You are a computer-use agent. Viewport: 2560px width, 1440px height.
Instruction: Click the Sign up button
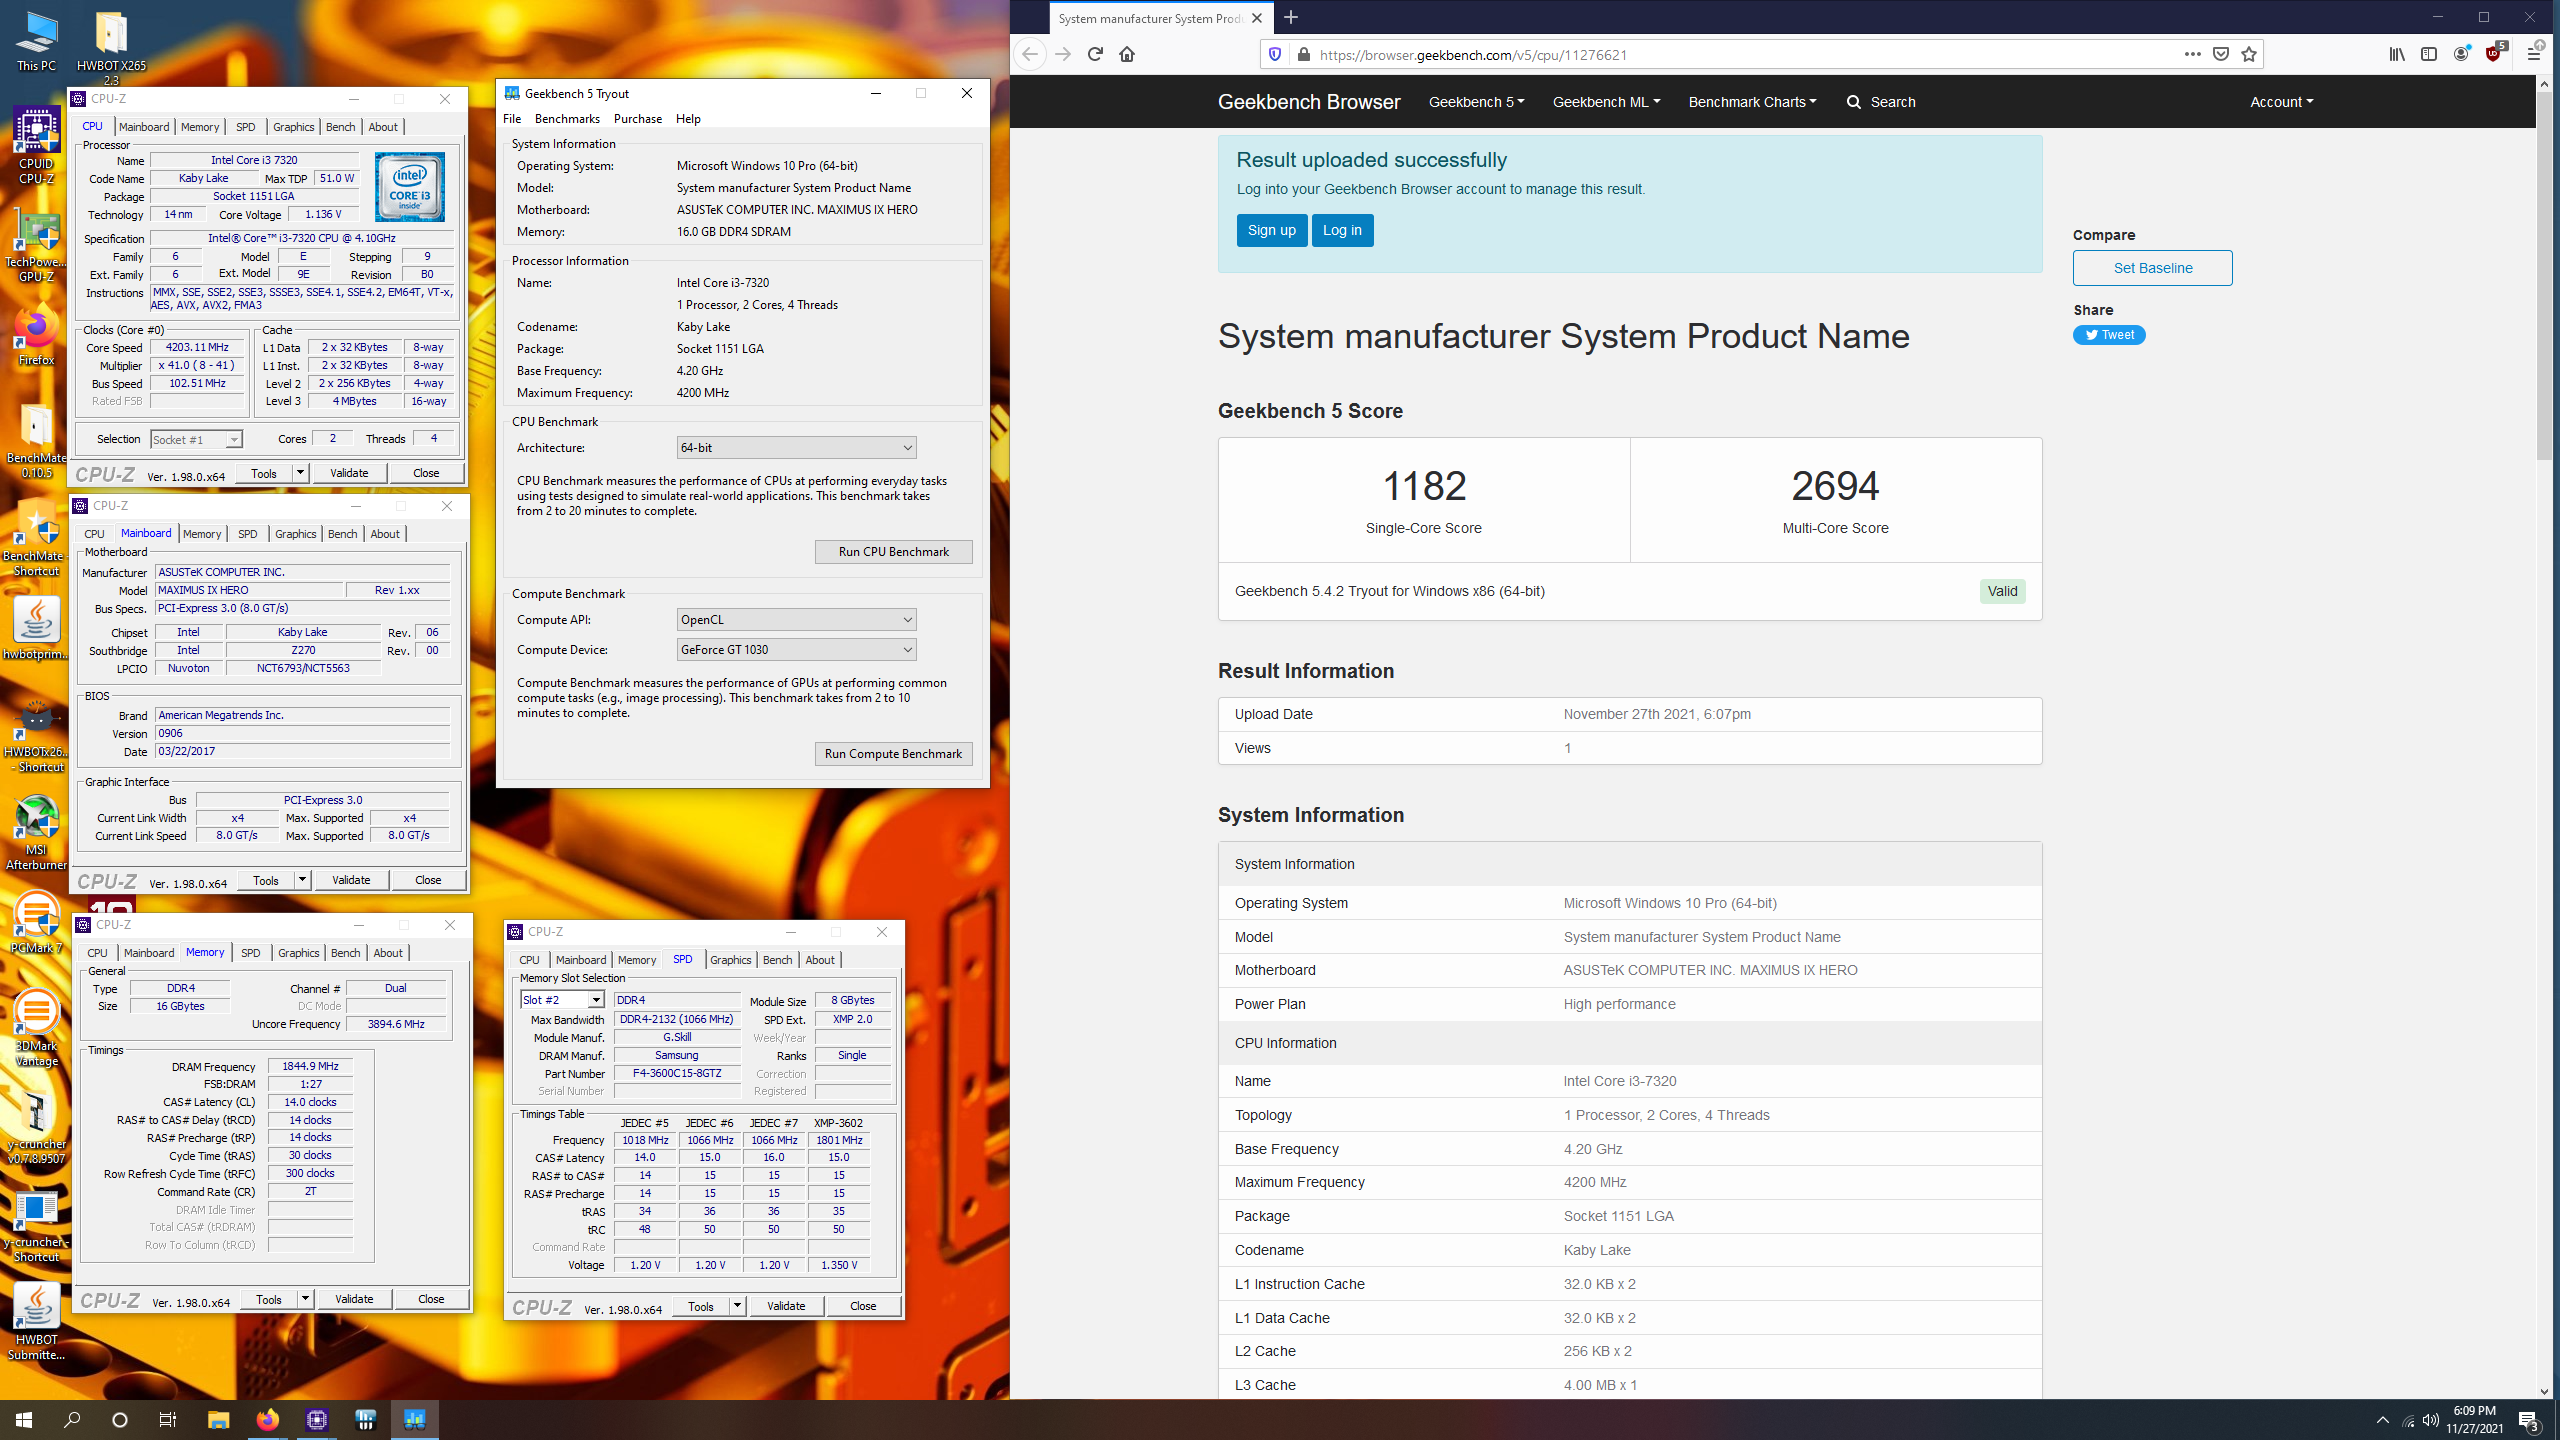coord(1271,230)
